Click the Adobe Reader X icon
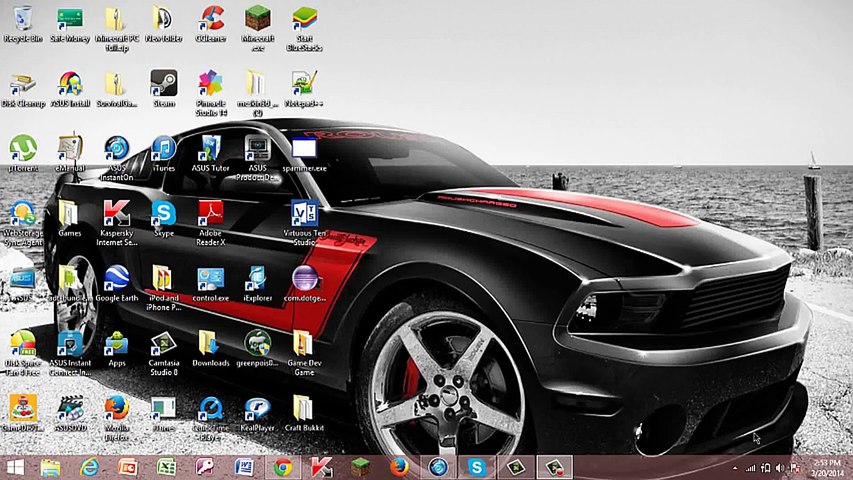The width and height of the screenshot is (853, 480). (211, 213)
